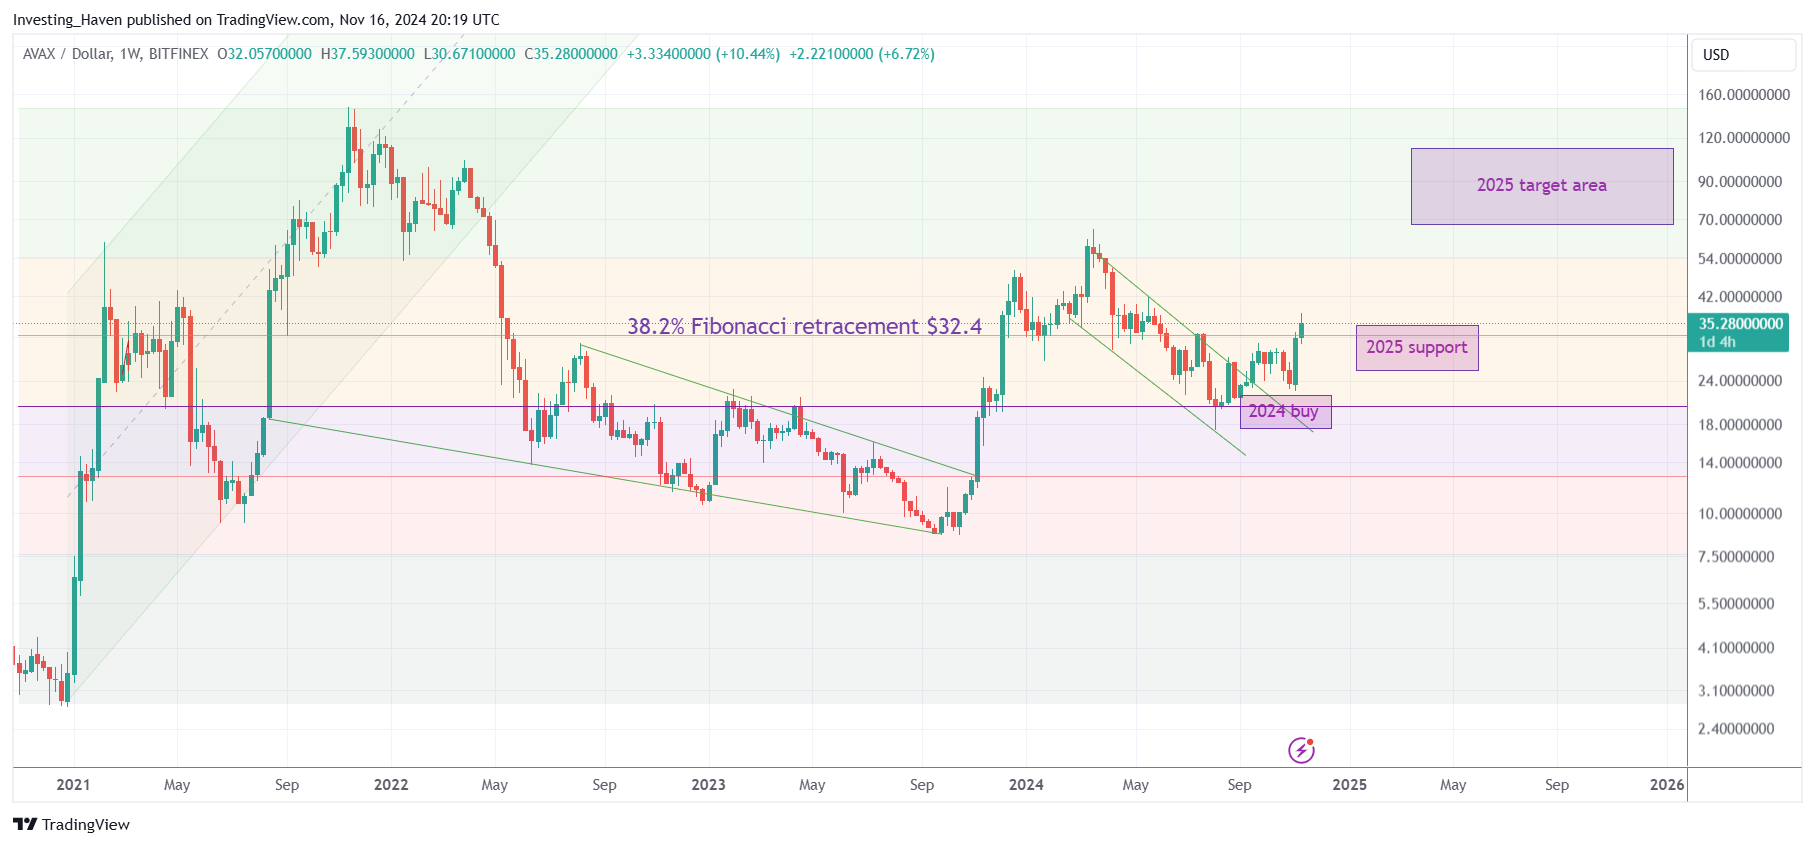Image resolution: width=1815 pixels, height=846 pixels.
Task: Click the 70.00000000 price axis label
Action: (1740, 220)
